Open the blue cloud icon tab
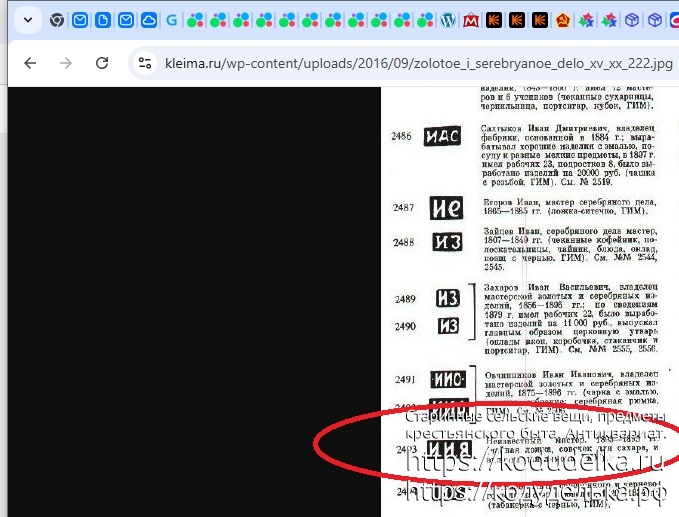The image size is (679, 517). 149,20
